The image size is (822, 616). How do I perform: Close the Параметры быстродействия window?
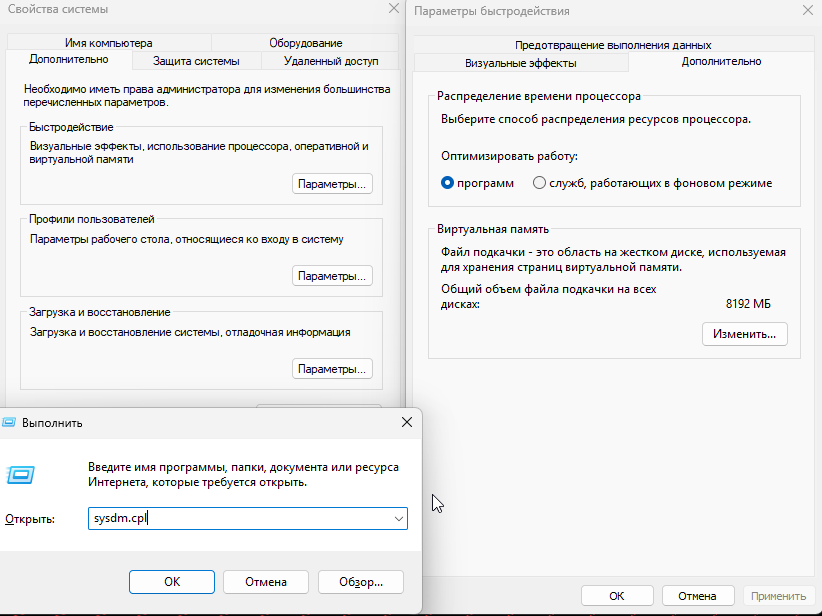click(808, 10)
